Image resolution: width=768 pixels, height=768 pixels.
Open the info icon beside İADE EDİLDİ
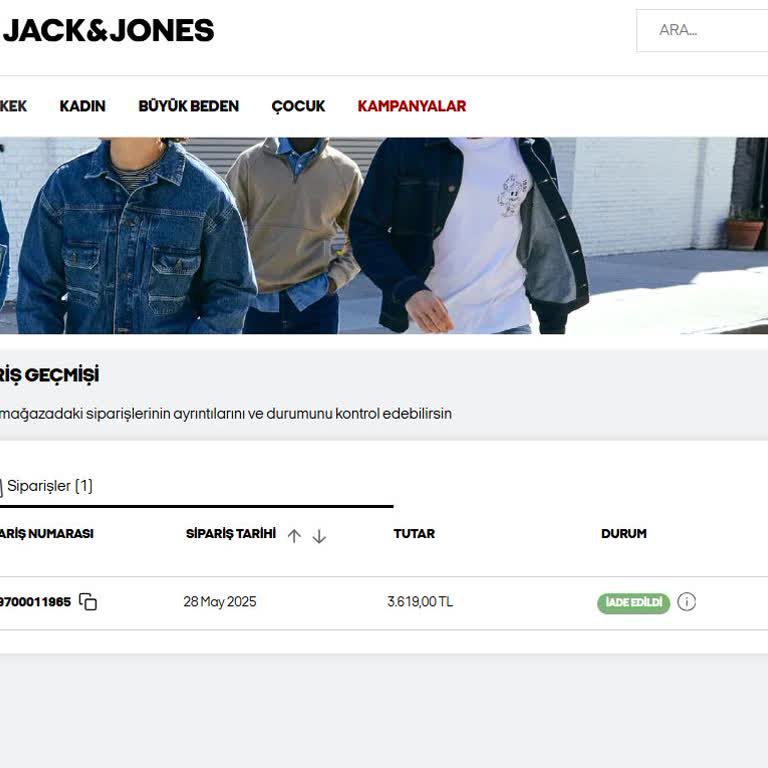686,601
